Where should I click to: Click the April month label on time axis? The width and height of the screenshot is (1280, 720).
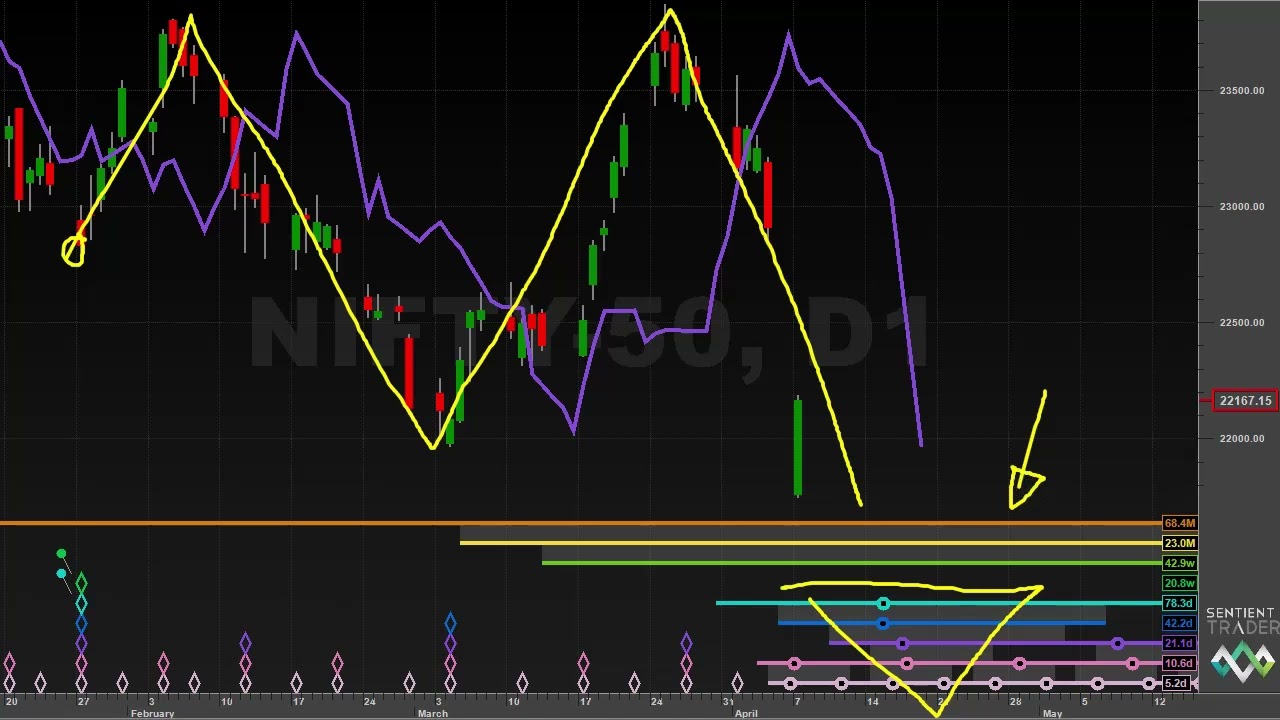point(746,714)
